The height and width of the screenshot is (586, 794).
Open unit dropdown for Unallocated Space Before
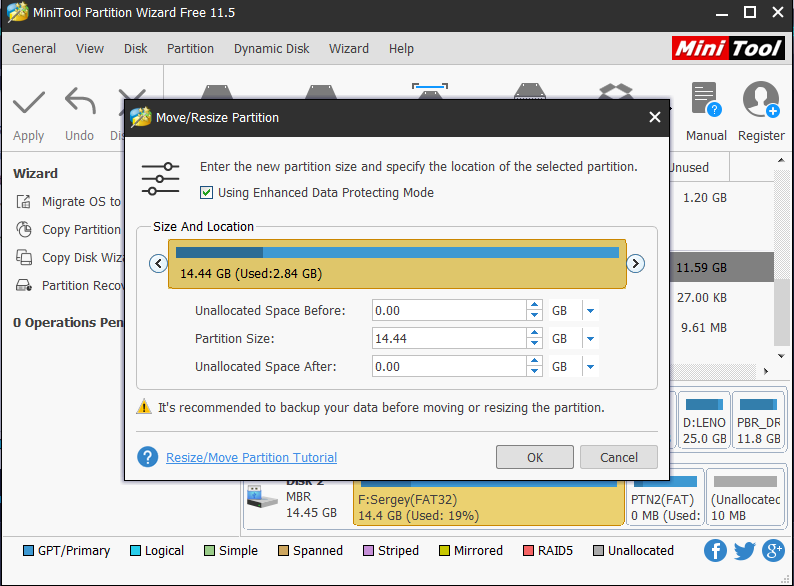590,310
